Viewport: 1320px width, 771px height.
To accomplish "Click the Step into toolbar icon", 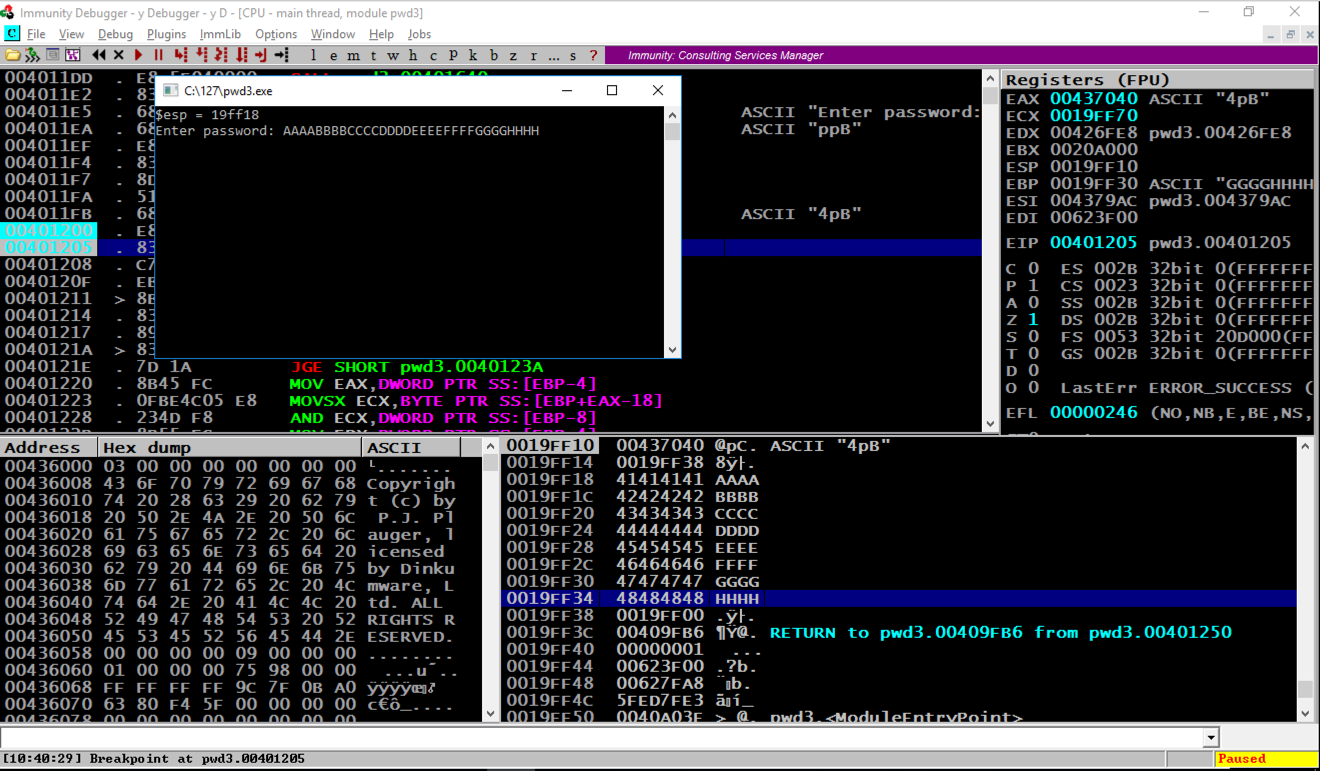I will pyautogui.click(x=181, y=55).
